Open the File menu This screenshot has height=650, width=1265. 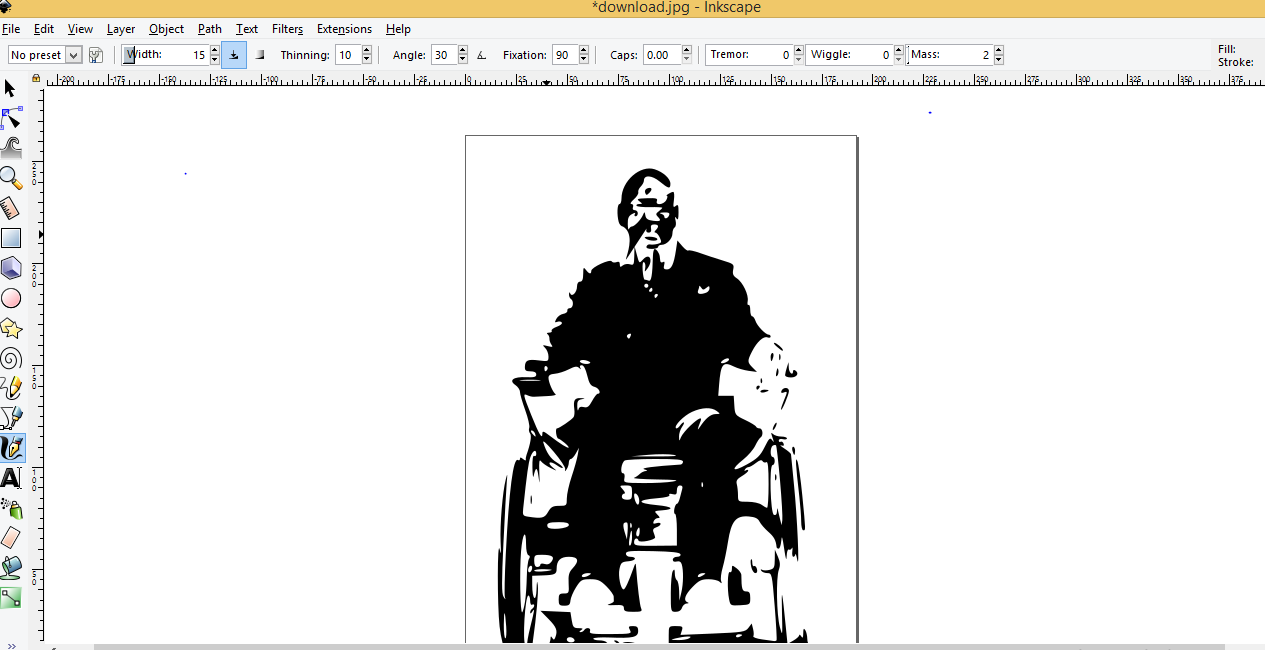pyautogui.click(x=11, y=29)
